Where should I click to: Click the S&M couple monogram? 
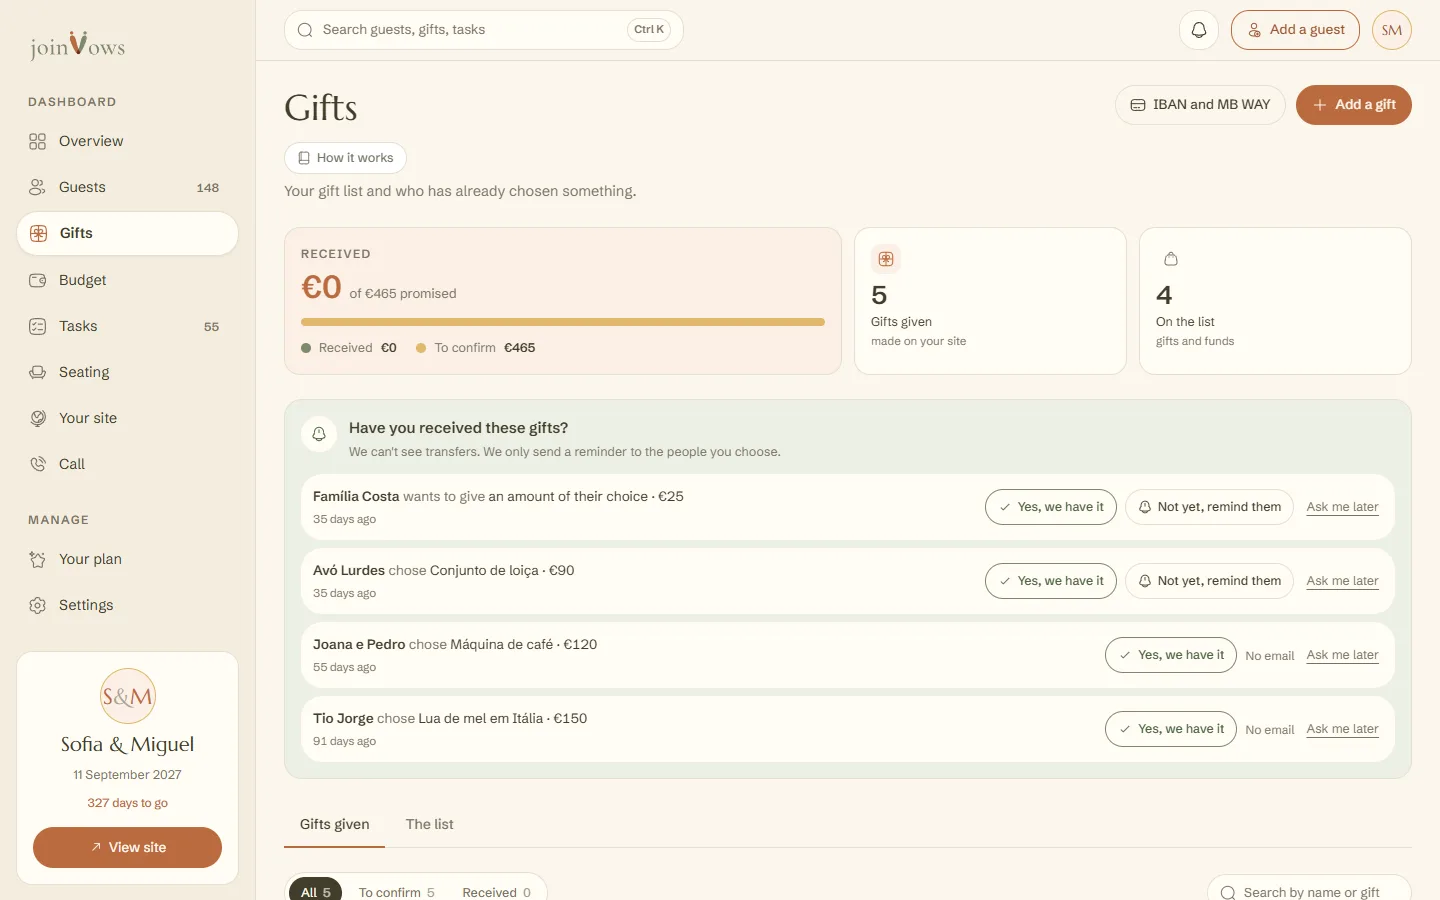[x=128, y=696]
